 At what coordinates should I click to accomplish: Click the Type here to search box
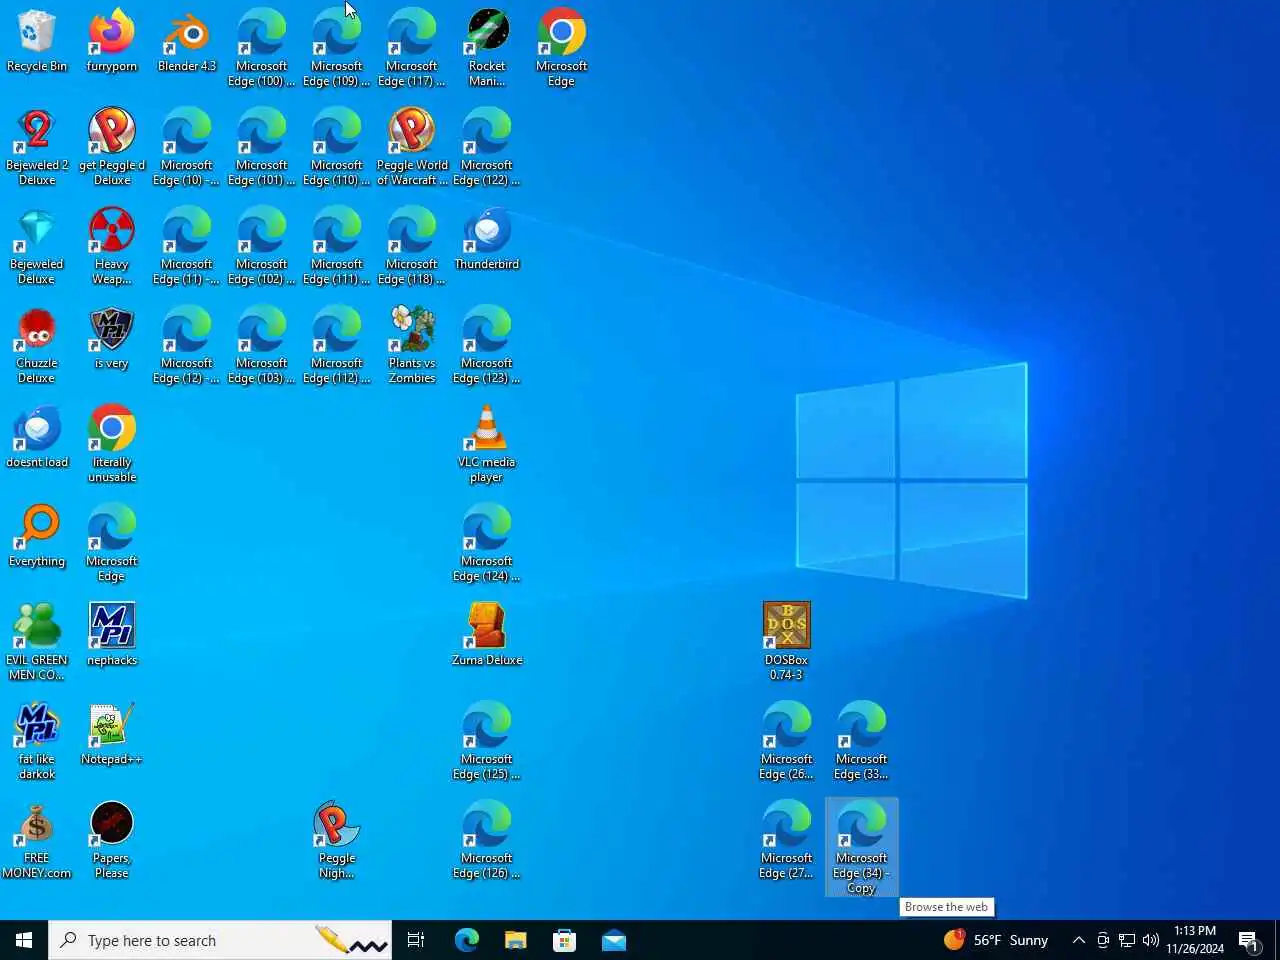220,940
